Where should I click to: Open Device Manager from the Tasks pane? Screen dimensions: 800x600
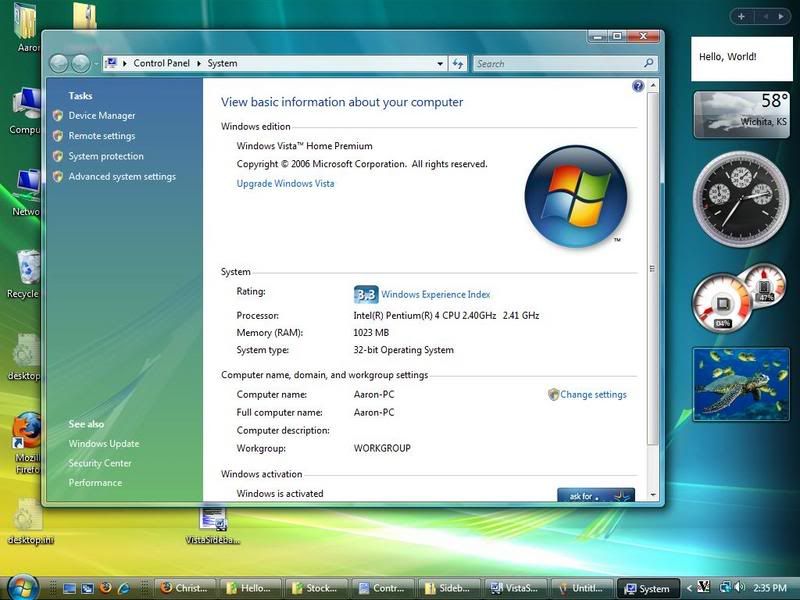tap(101, 116)
